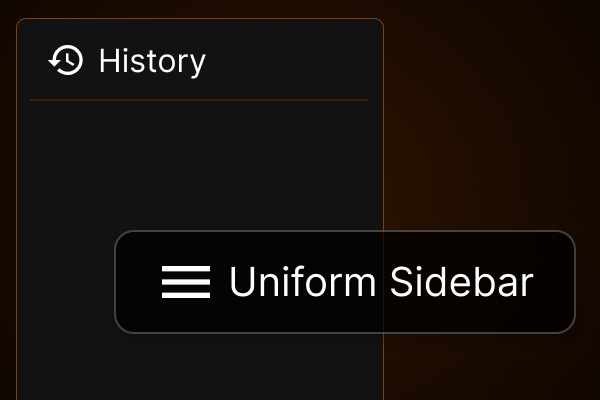Click the middle bar of hamburger icon
600x400 pixels.
186,282
